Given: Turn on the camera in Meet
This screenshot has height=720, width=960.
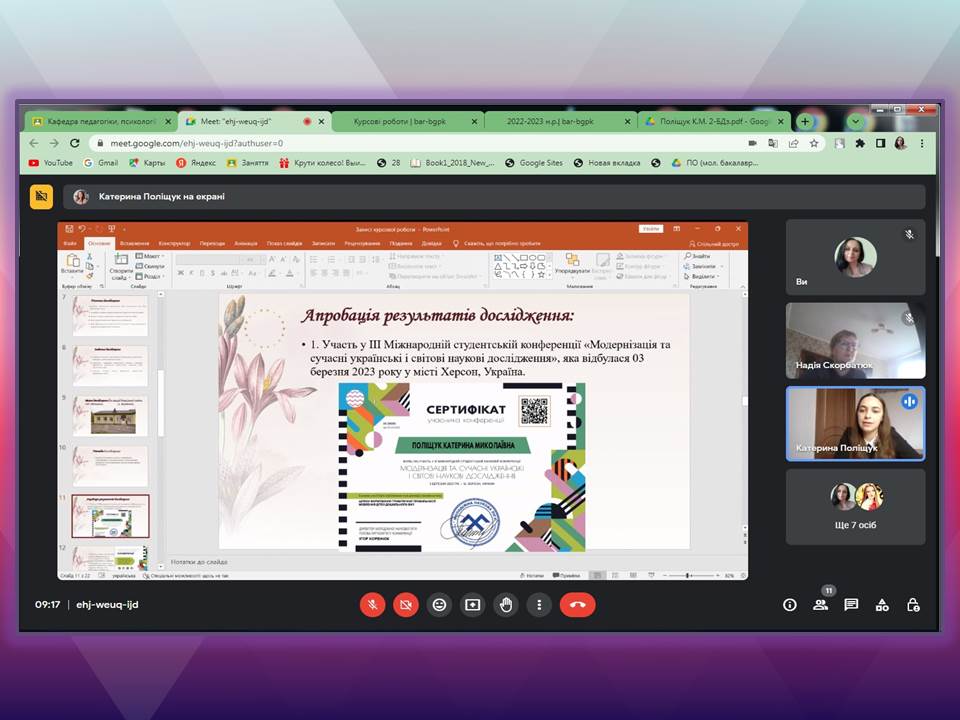Looking at the screenshot, I should click(x=405, y=605).
